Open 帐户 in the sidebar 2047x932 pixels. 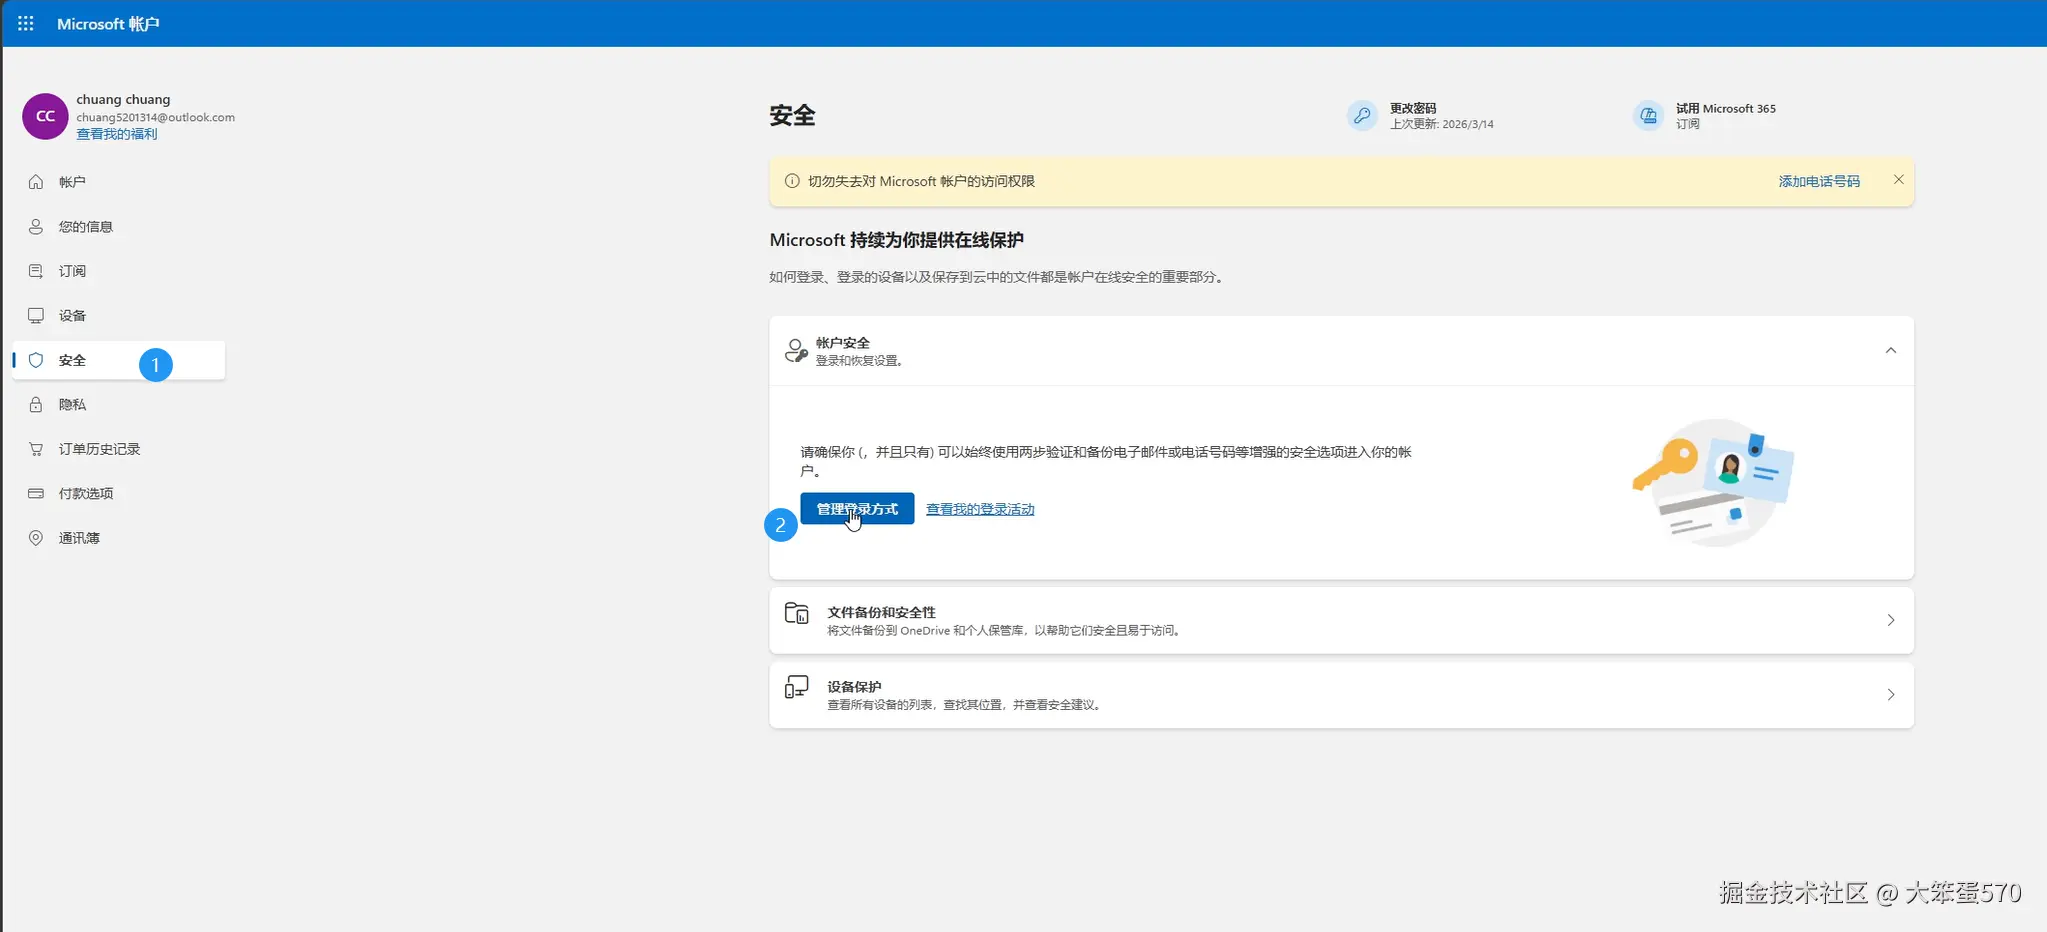click(x=119, y=182)
